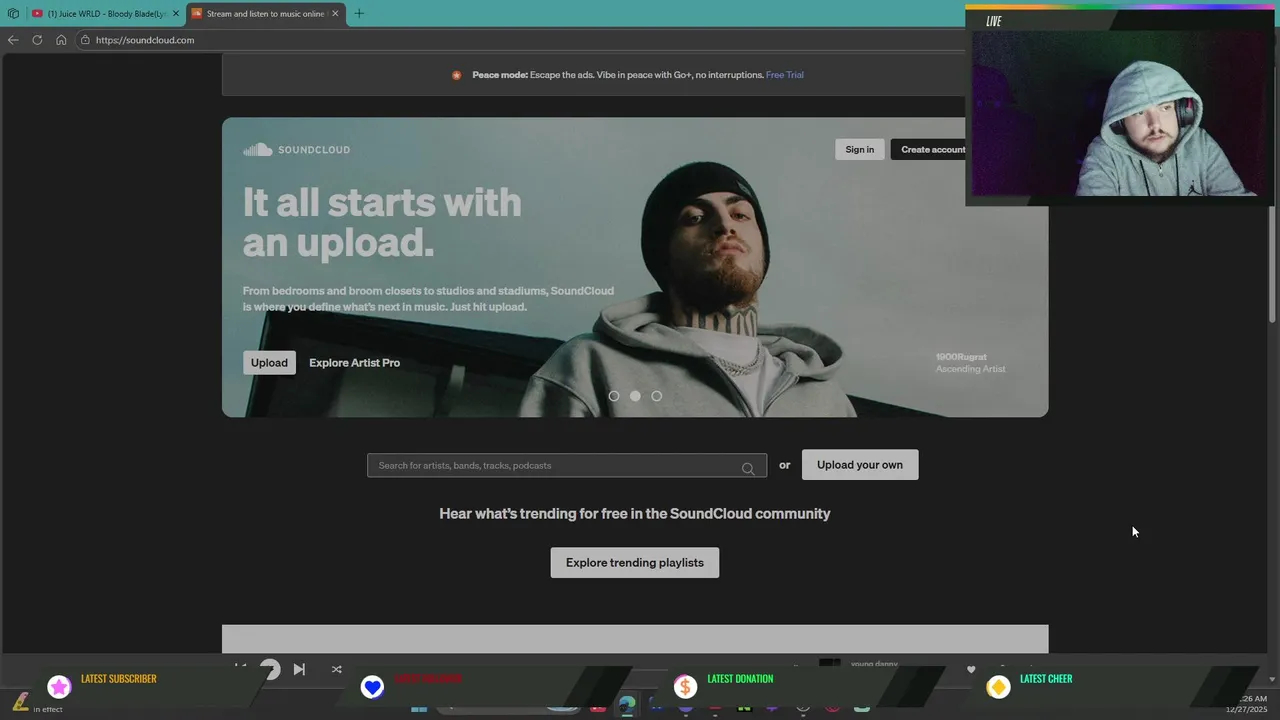
Task: Focus the soundcloud.com address bar
Action: click(x=520, y=40)
